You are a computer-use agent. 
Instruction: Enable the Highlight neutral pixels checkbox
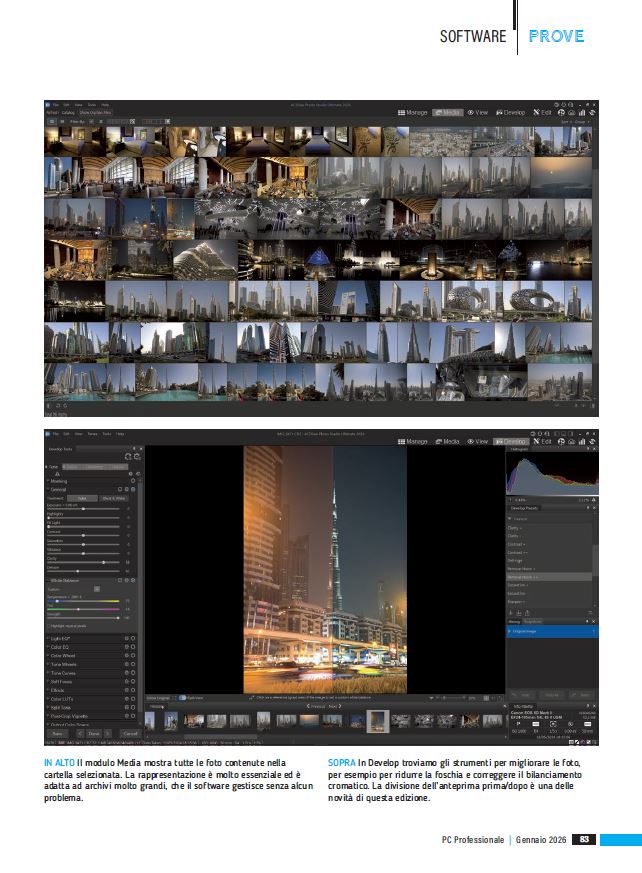tap(48, 626)
